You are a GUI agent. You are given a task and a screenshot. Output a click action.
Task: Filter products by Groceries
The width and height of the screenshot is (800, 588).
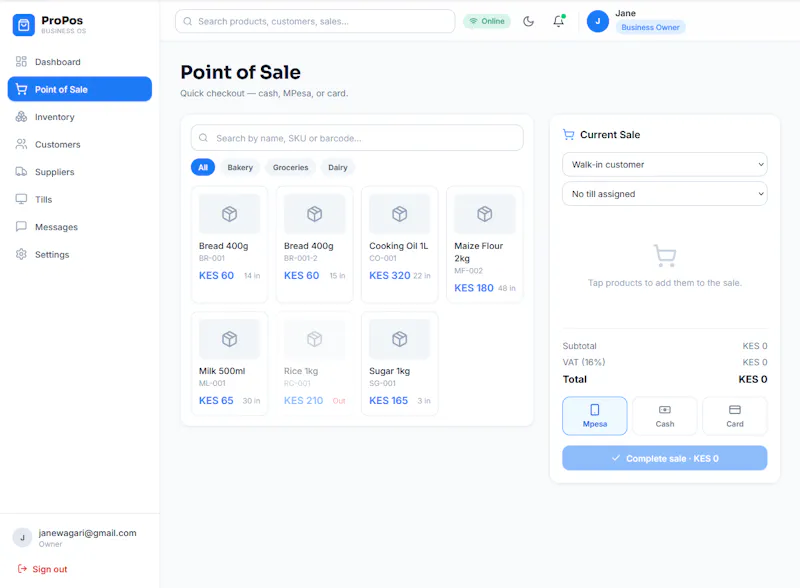(x=290, y=167)
